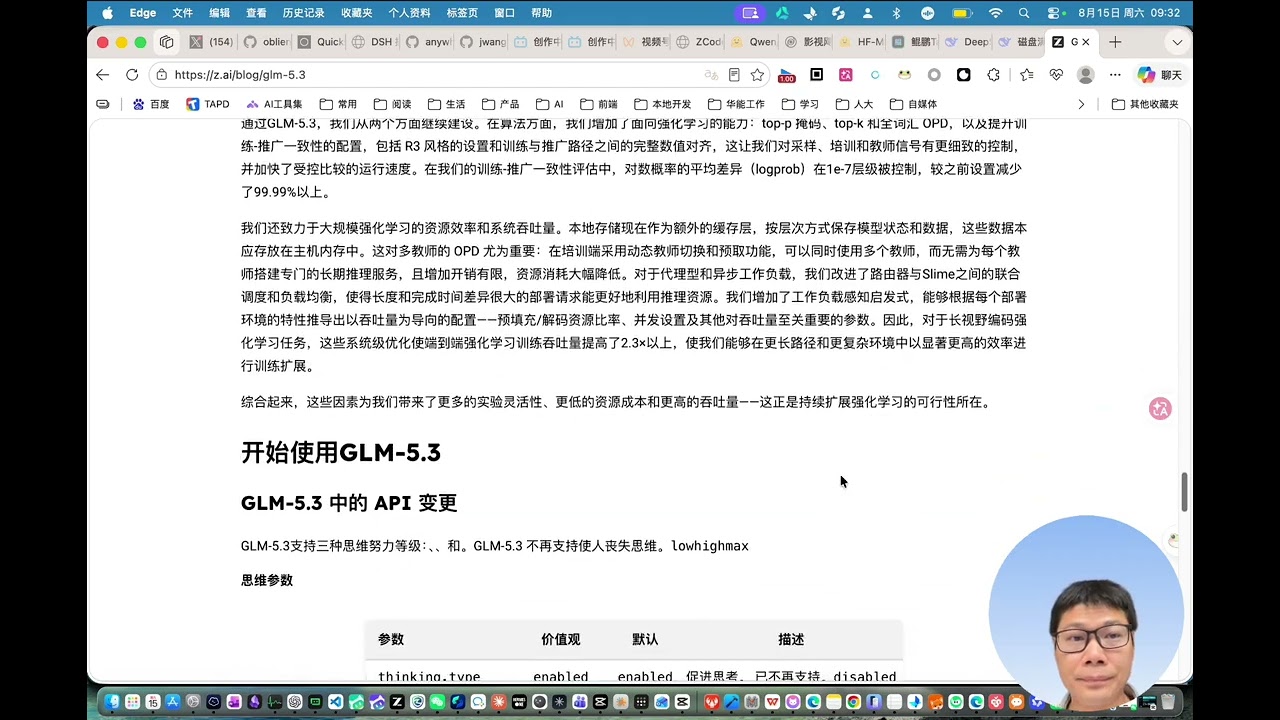The image size is (1280, 720).
Task: Expand the 本地开发 bookmarks folder
Action: [662, 104]
